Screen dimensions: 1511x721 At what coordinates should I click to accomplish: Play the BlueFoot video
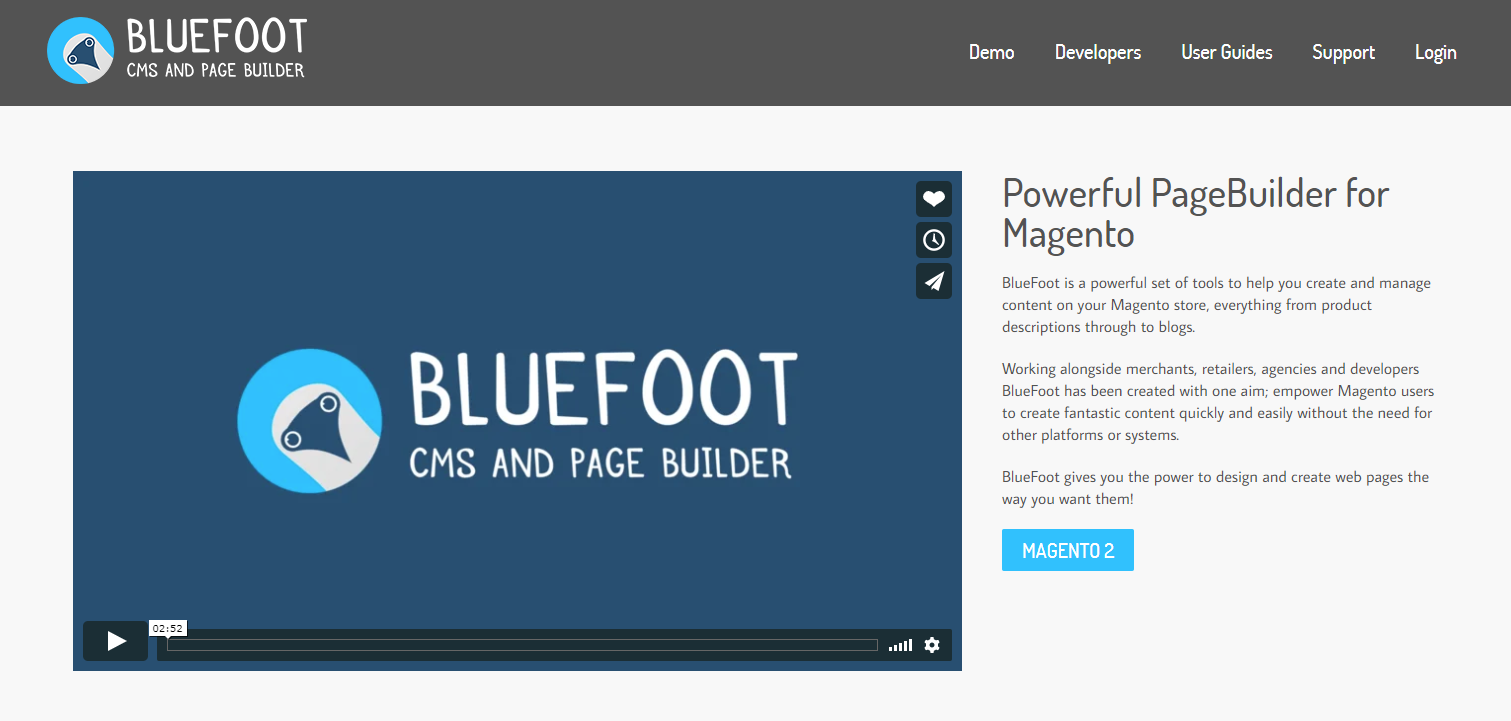pos(115,641)
